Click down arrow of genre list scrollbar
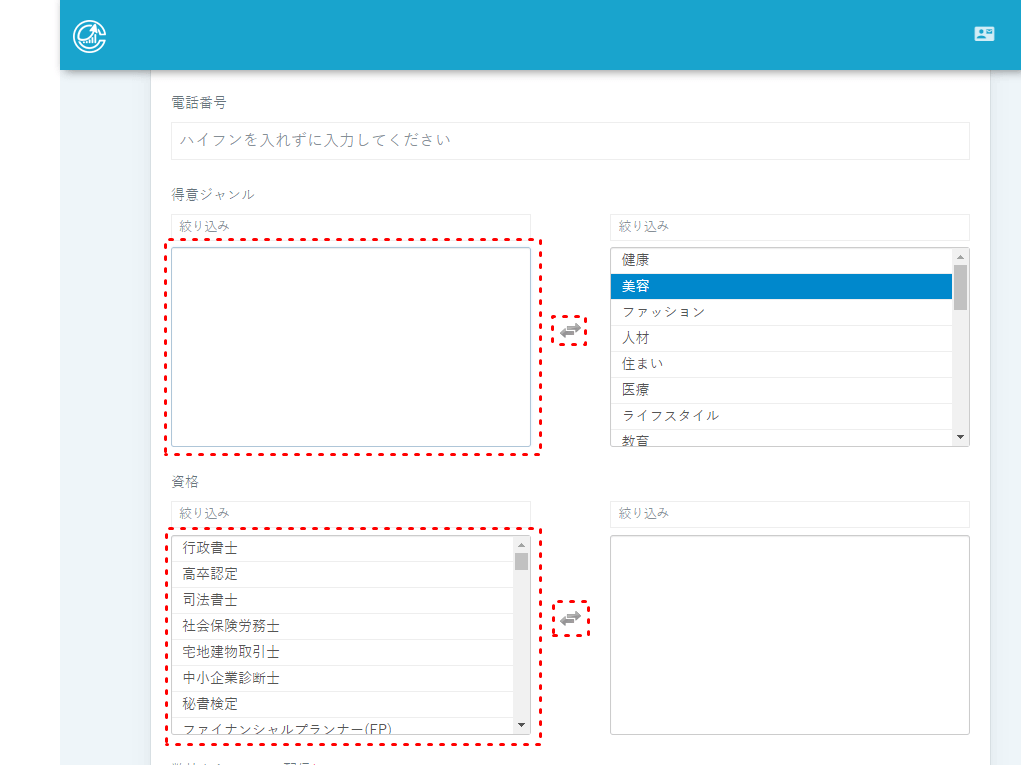Viewport: 1021px width, 765px height. [x=960, y=437]
